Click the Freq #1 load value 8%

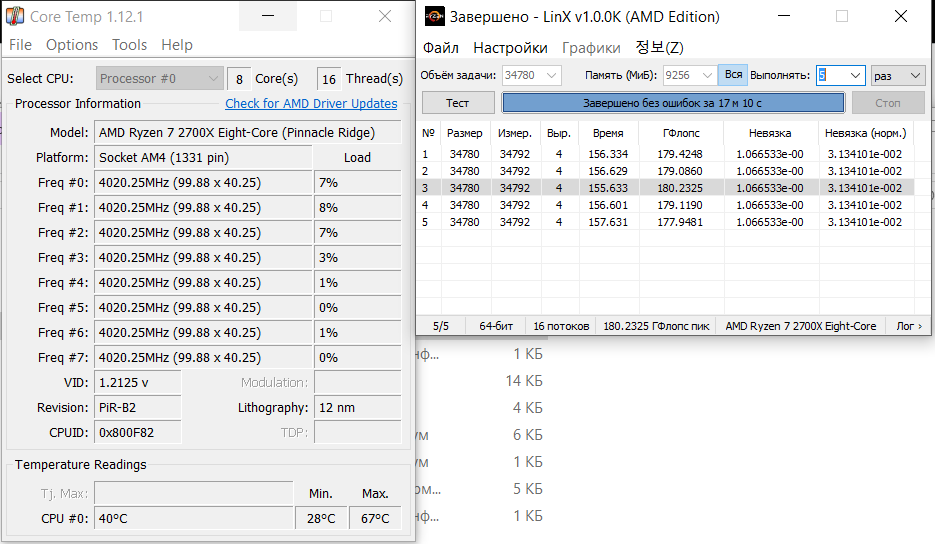click(357, 208)
